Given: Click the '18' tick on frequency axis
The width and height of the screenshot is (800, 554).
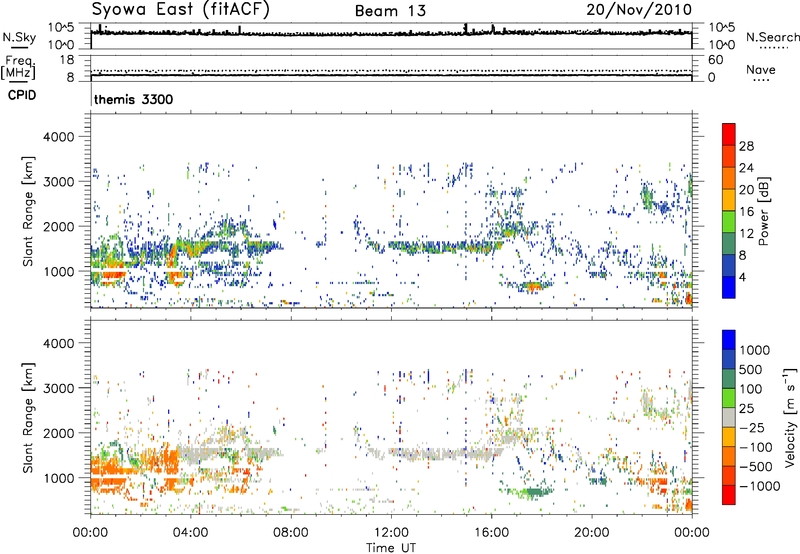Looking at the screenshot, I should pyautogui.click(x=67, y=60).
